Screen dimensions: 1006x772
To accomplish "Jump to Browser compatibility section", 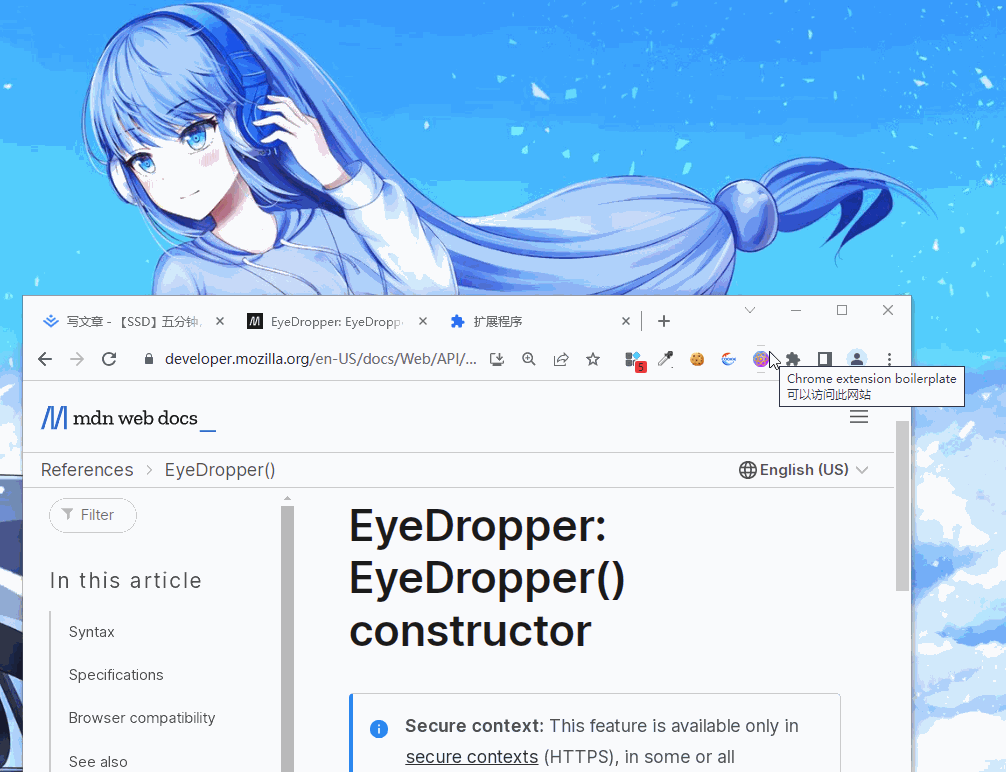I will [x=142, y=717].
